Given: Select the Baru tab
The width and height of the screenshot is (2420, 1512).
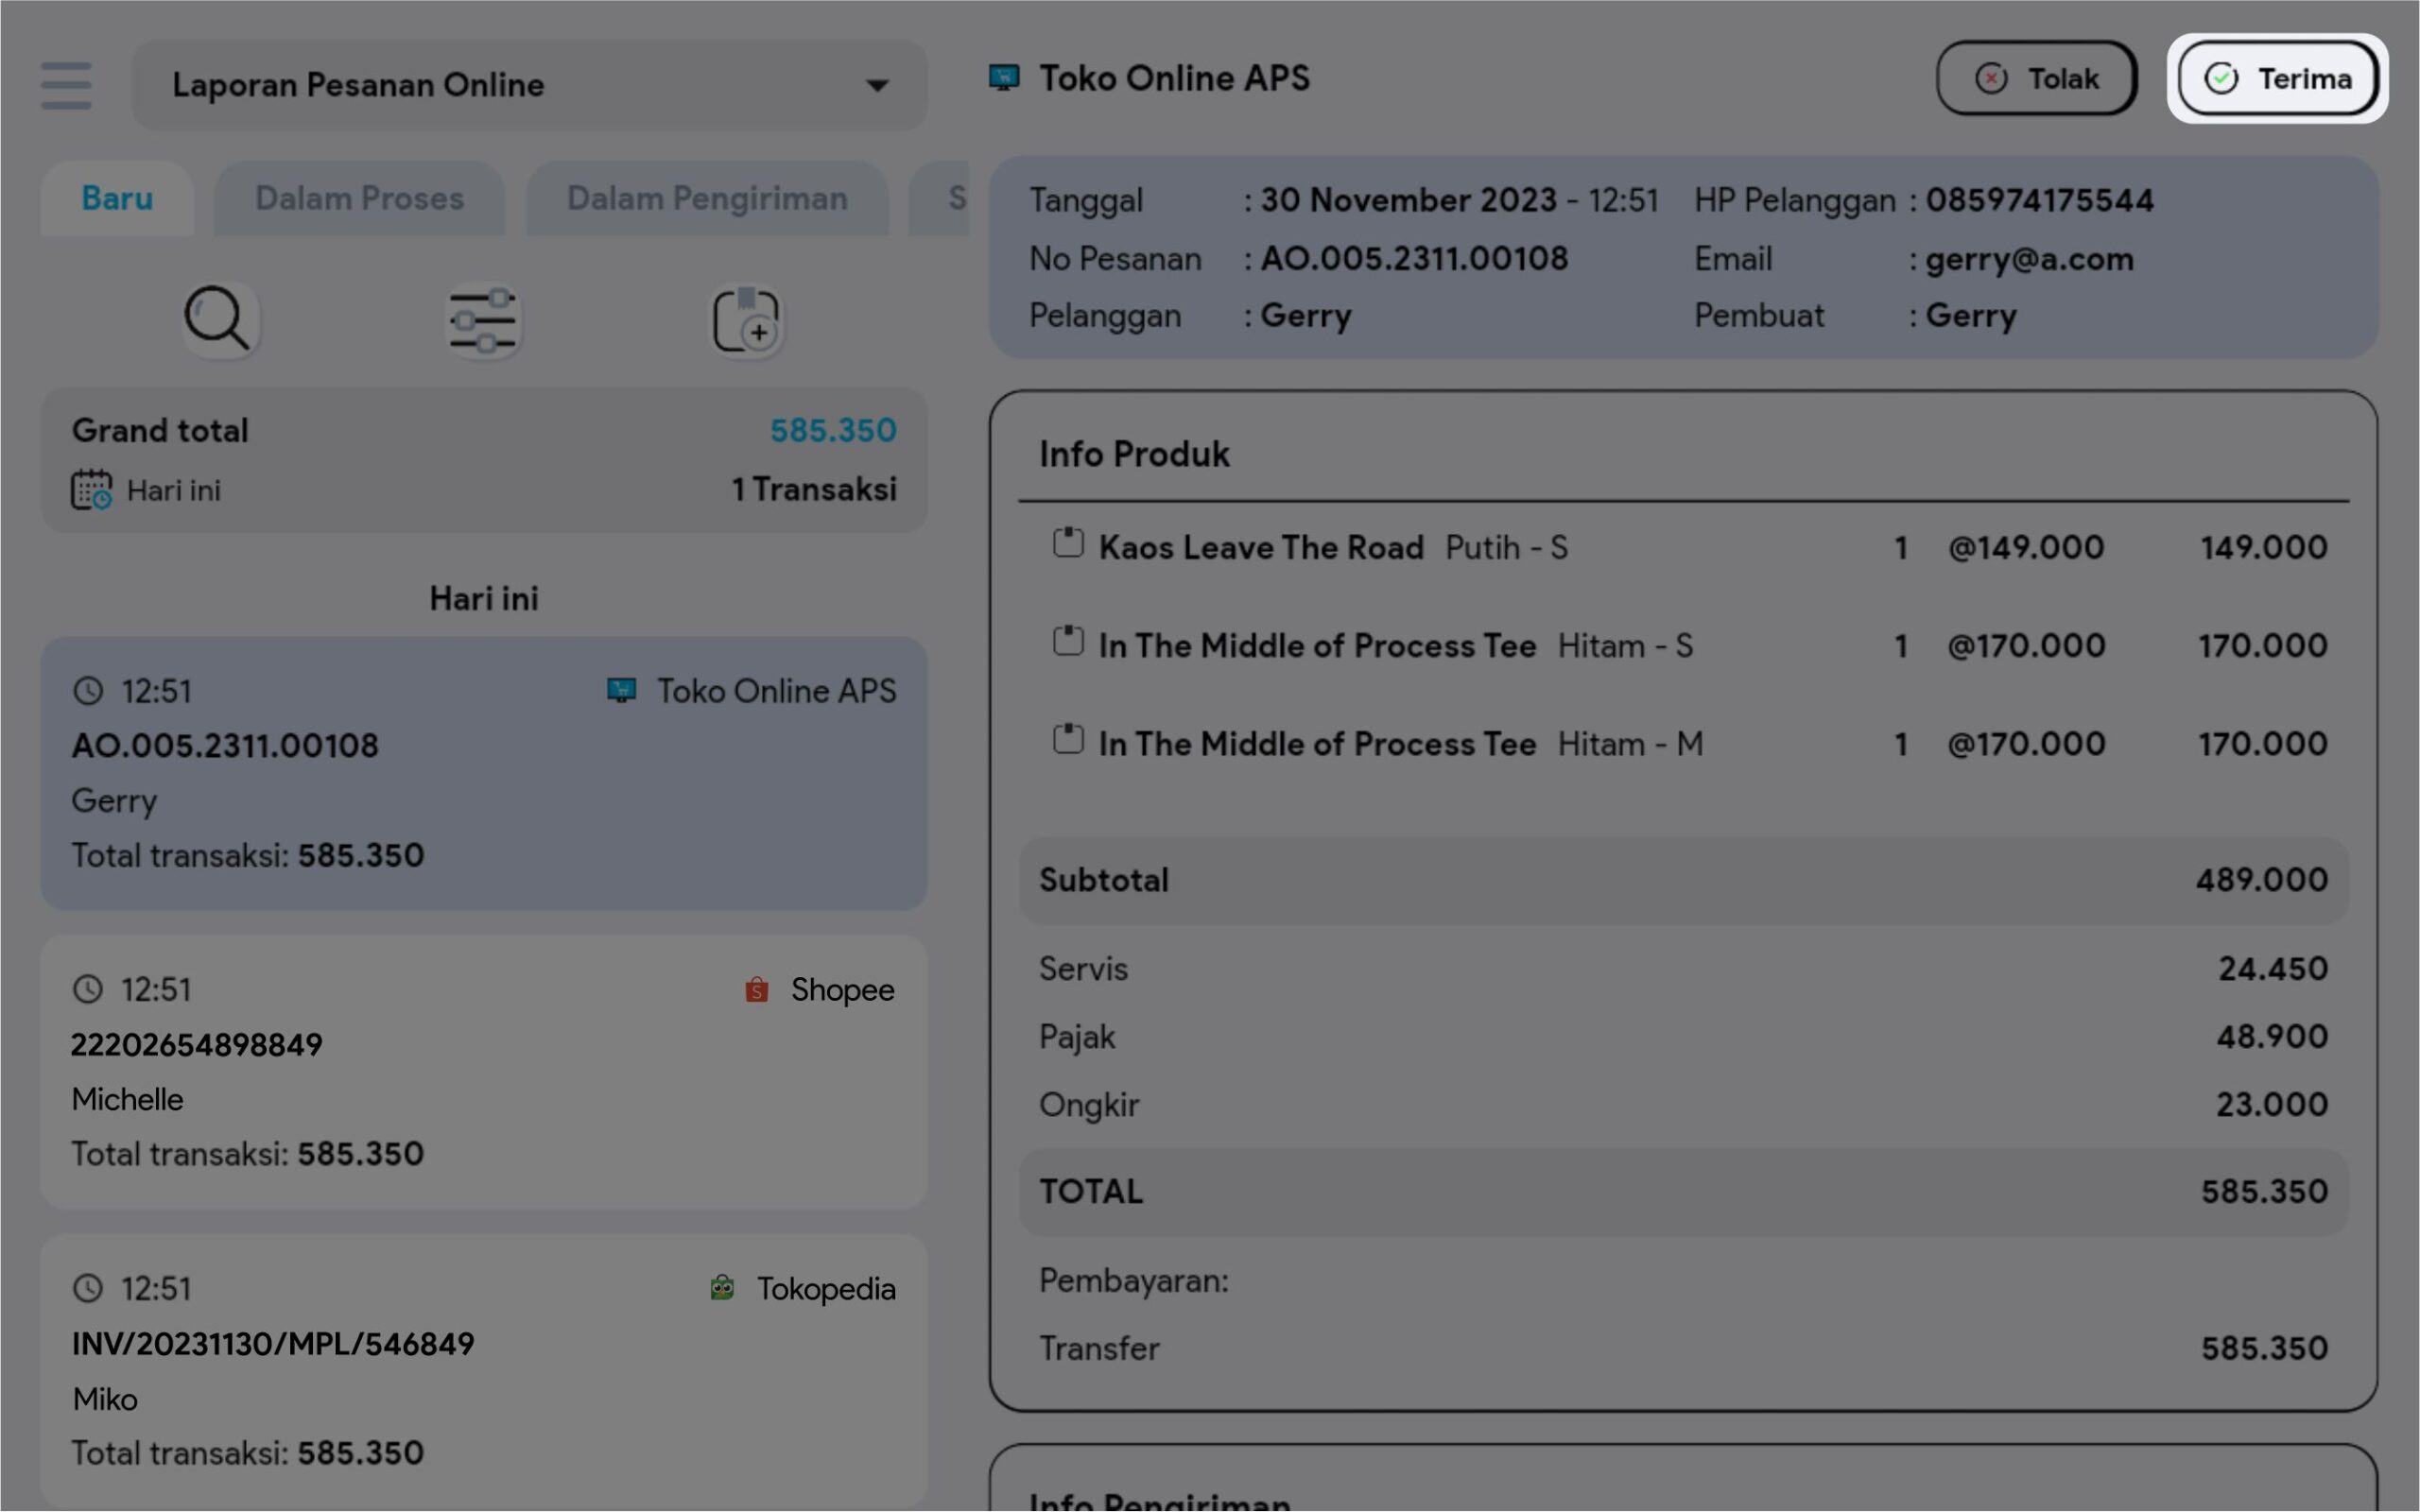Looking at the screenshot, I should [x=117, y=199].
